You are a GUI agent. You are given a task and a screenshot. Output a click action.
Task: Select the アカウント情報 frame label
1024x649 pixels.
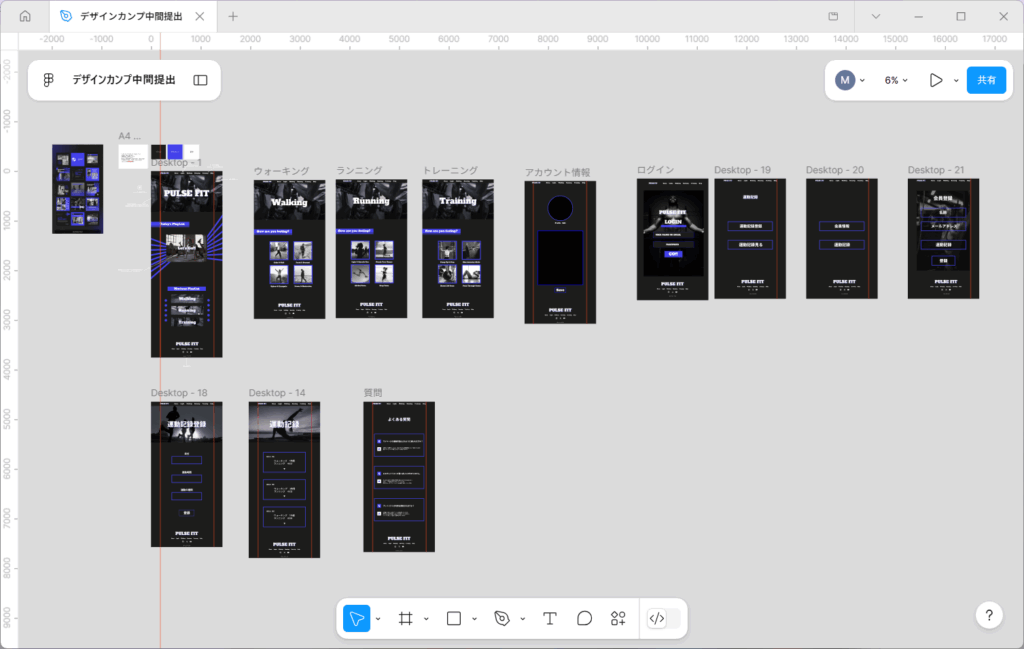click(x=558, y=173)
